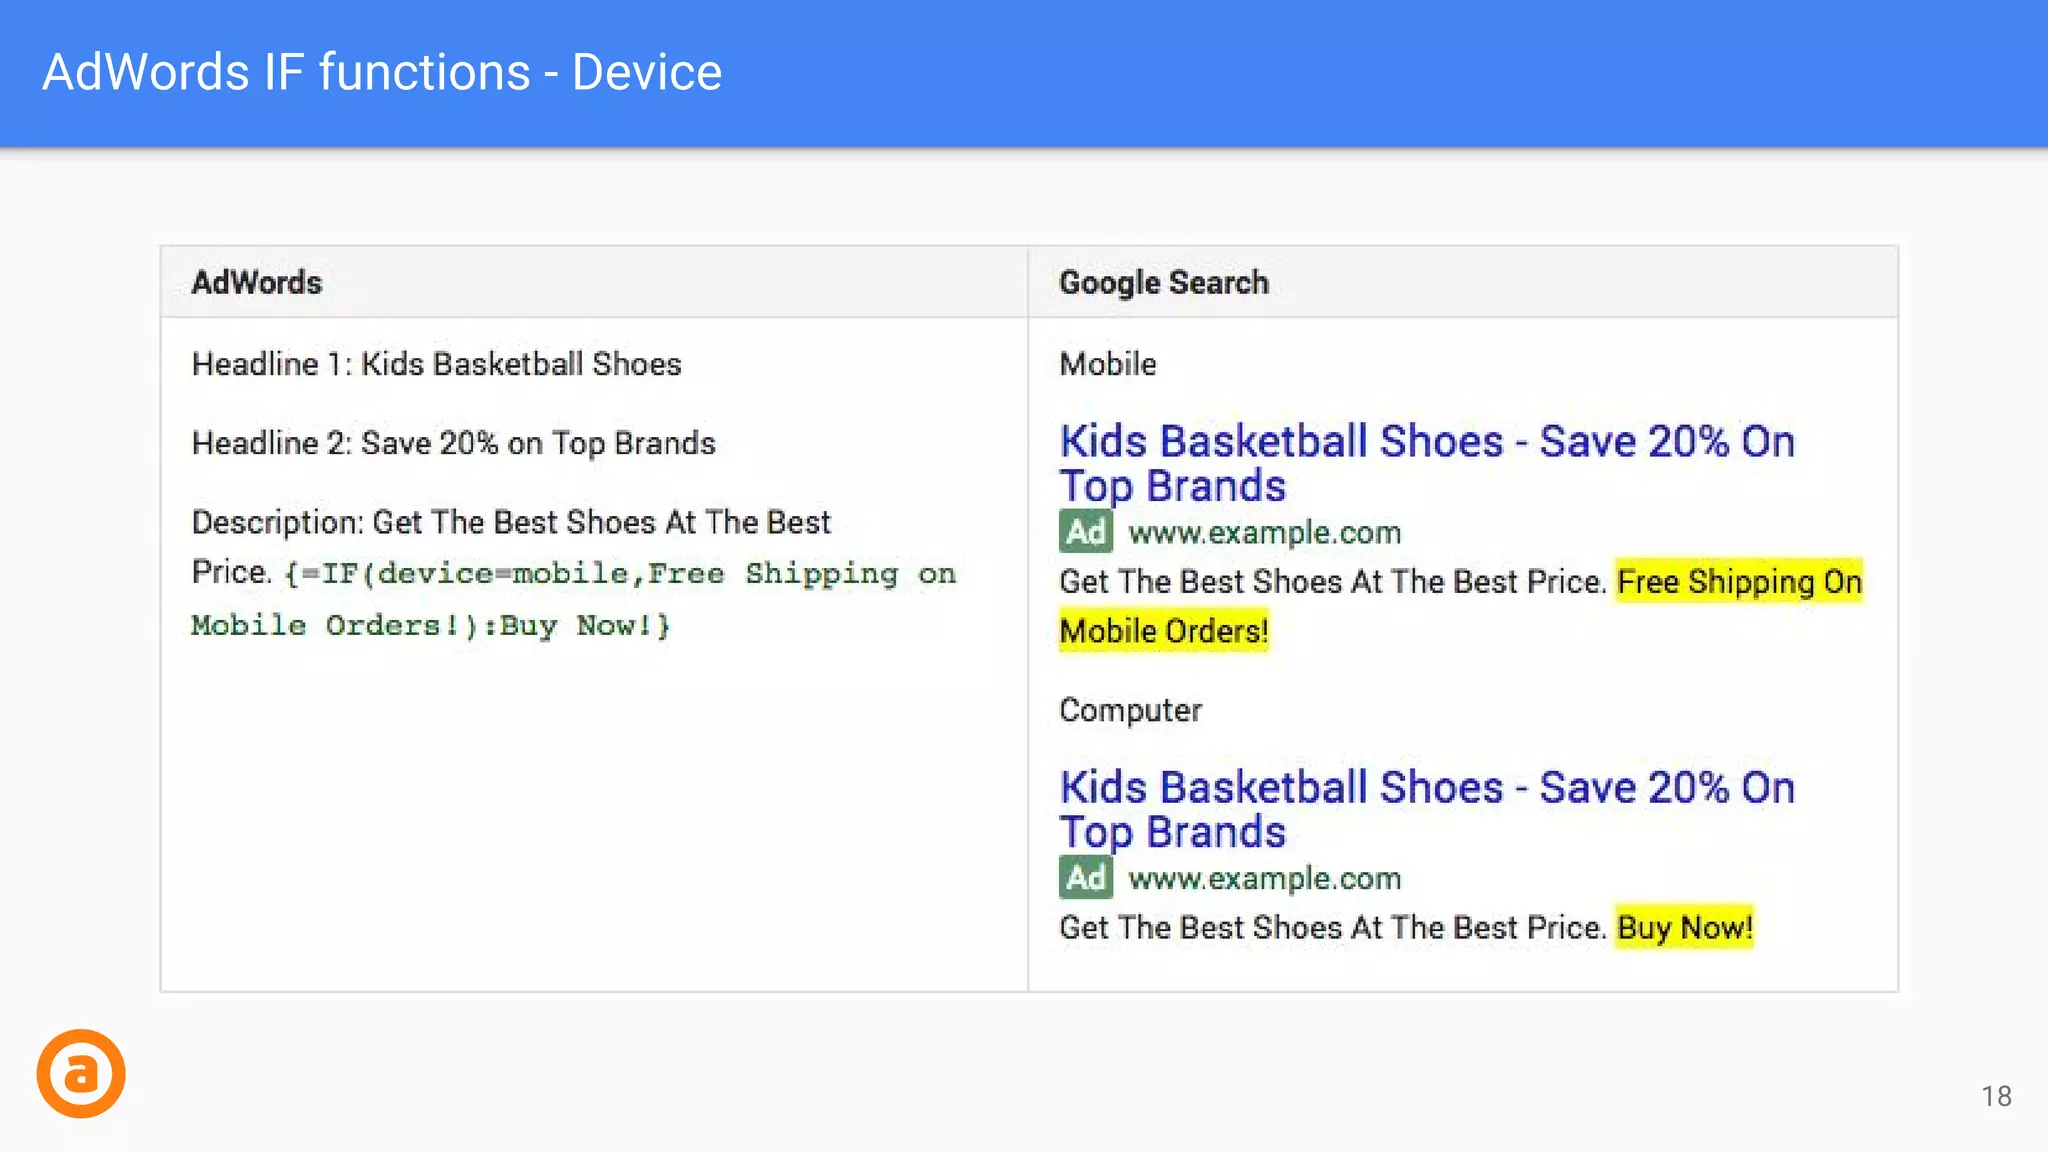Open the Mobile ad headline link
The width and height of the screenshot is (2048, 1152).
(1427, 463)
